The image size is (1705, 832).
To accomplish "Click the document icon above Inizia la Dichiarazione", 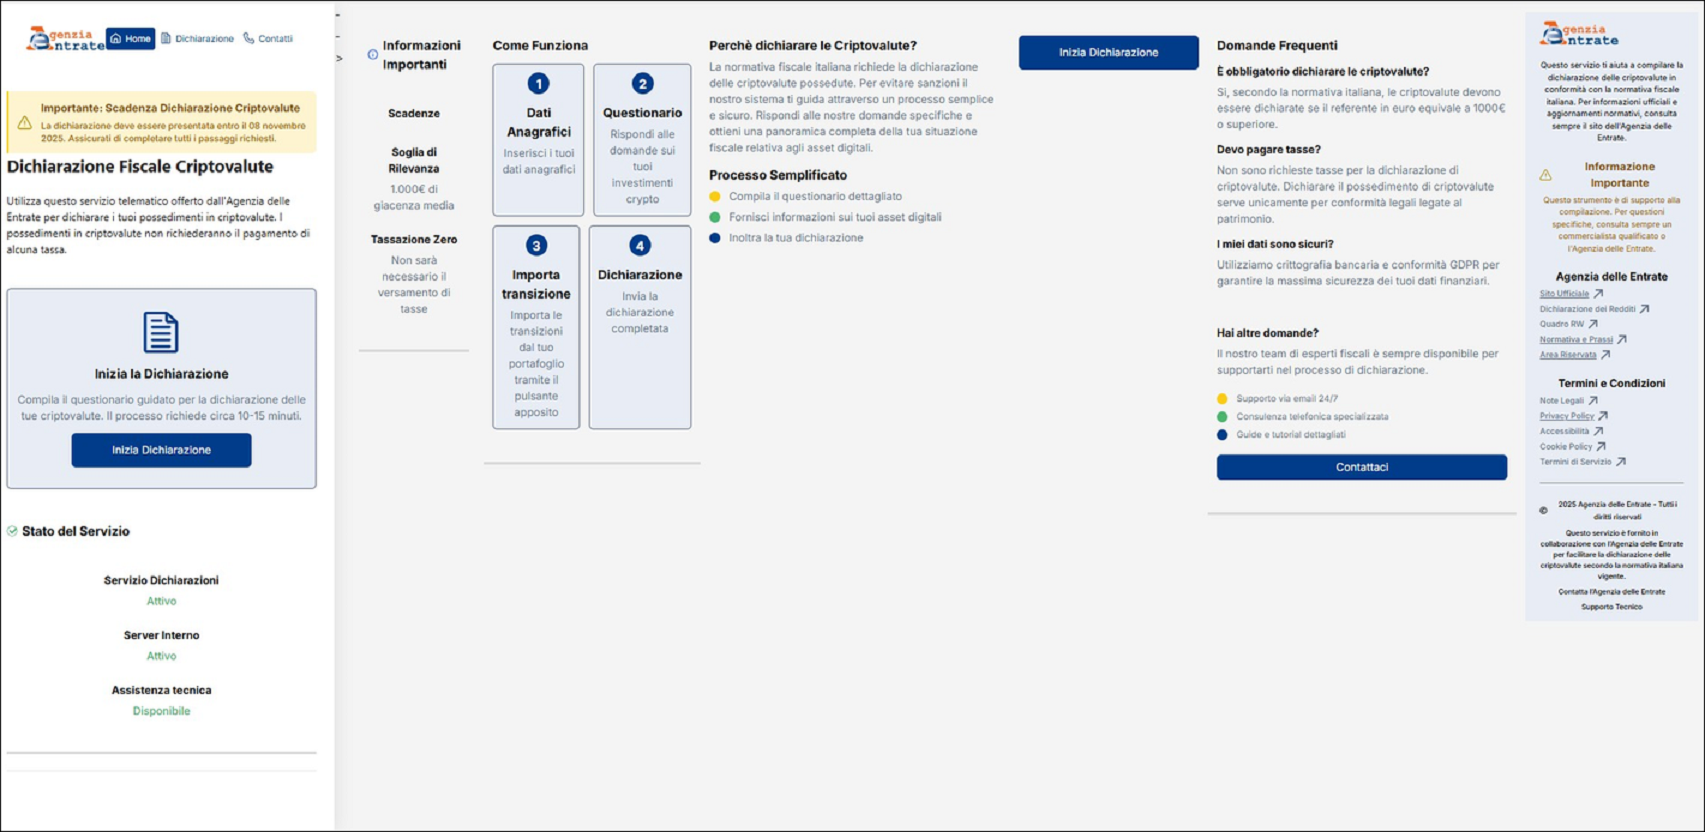I will tap(161, 333).
